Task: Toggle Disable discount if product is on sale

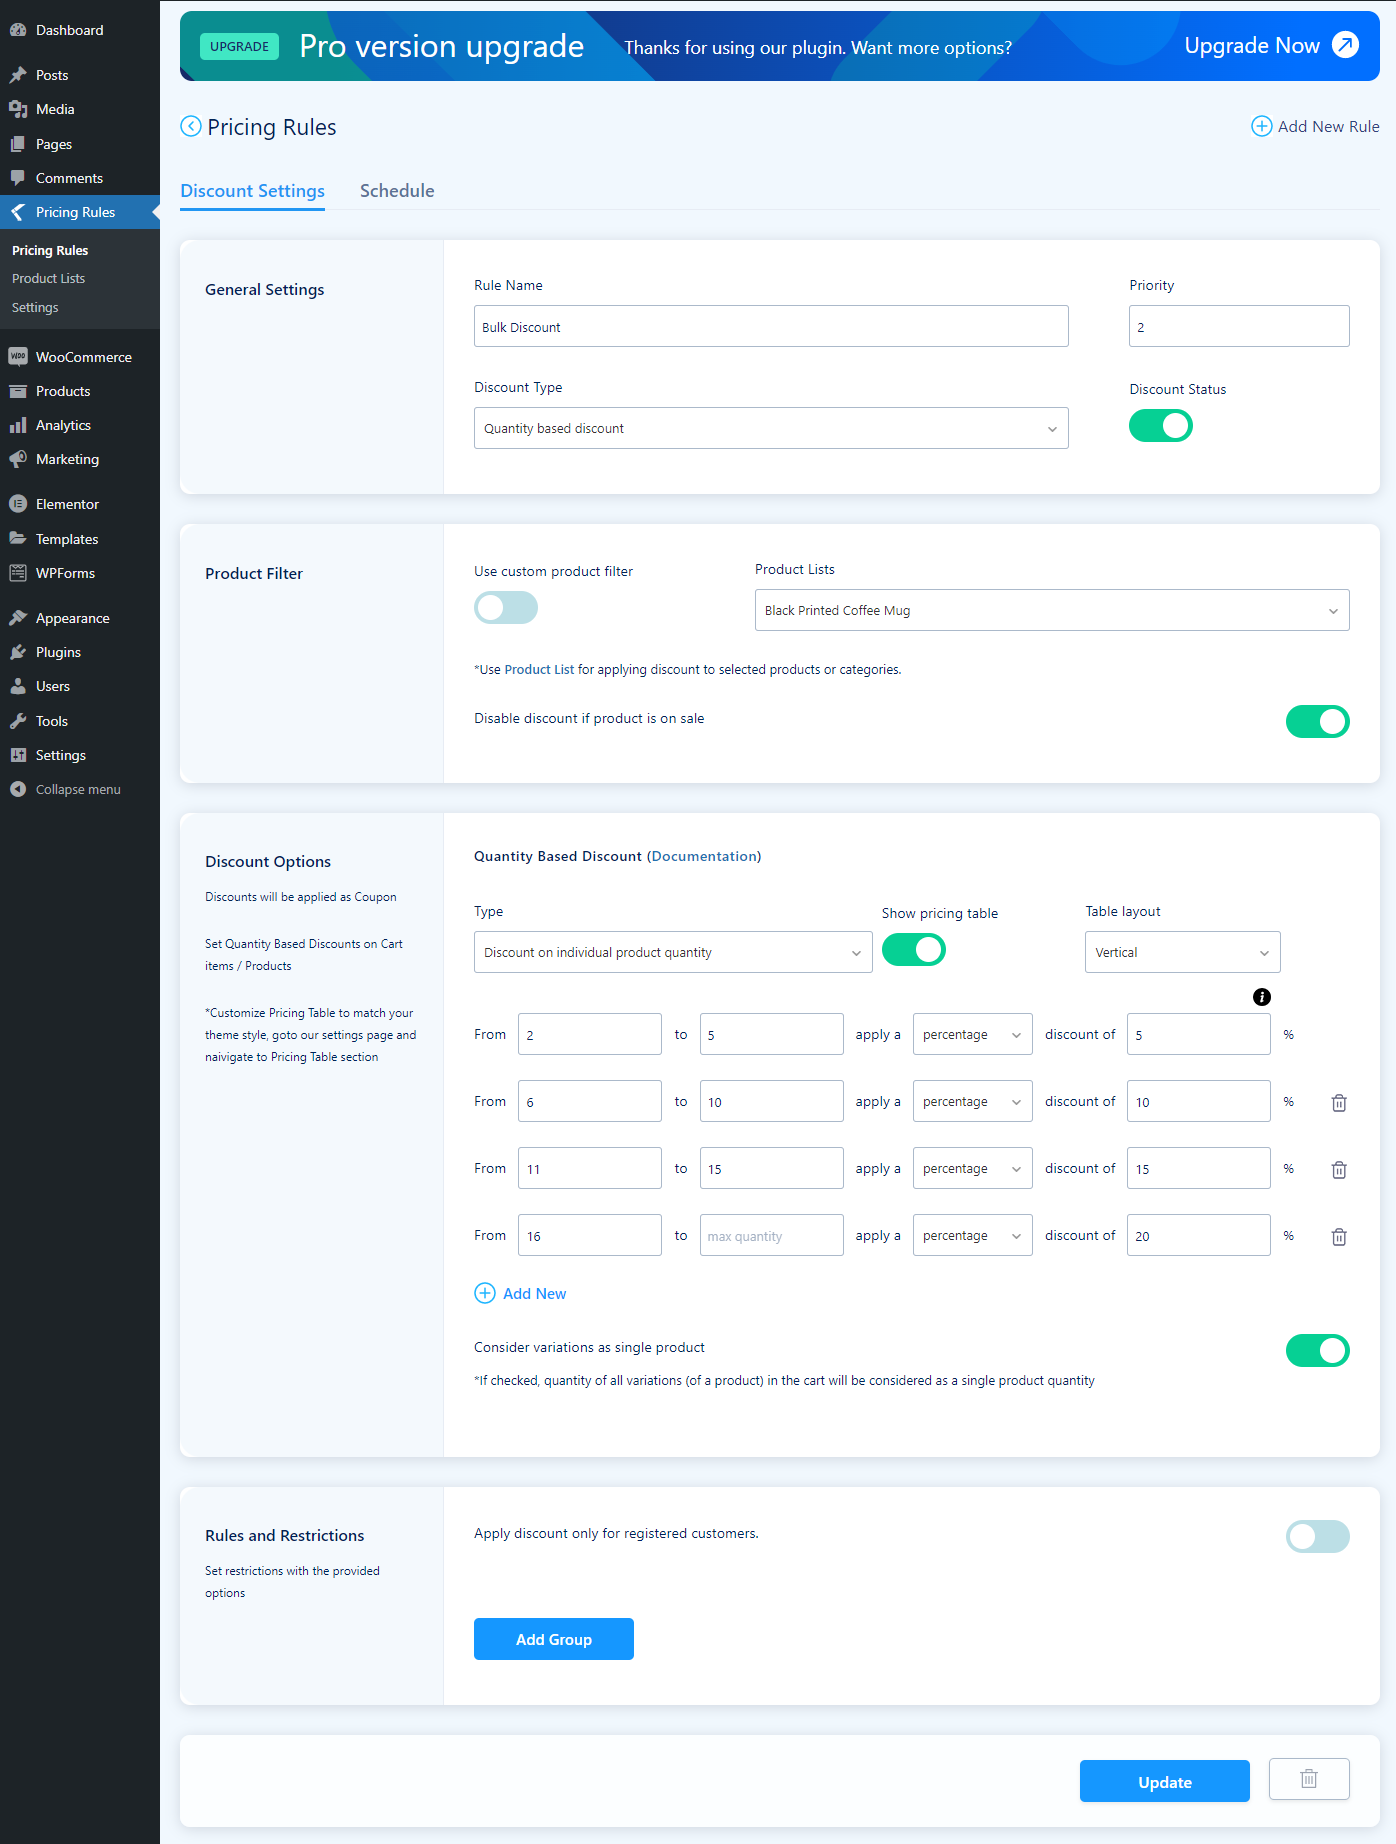Action: tap(1318, 721)
